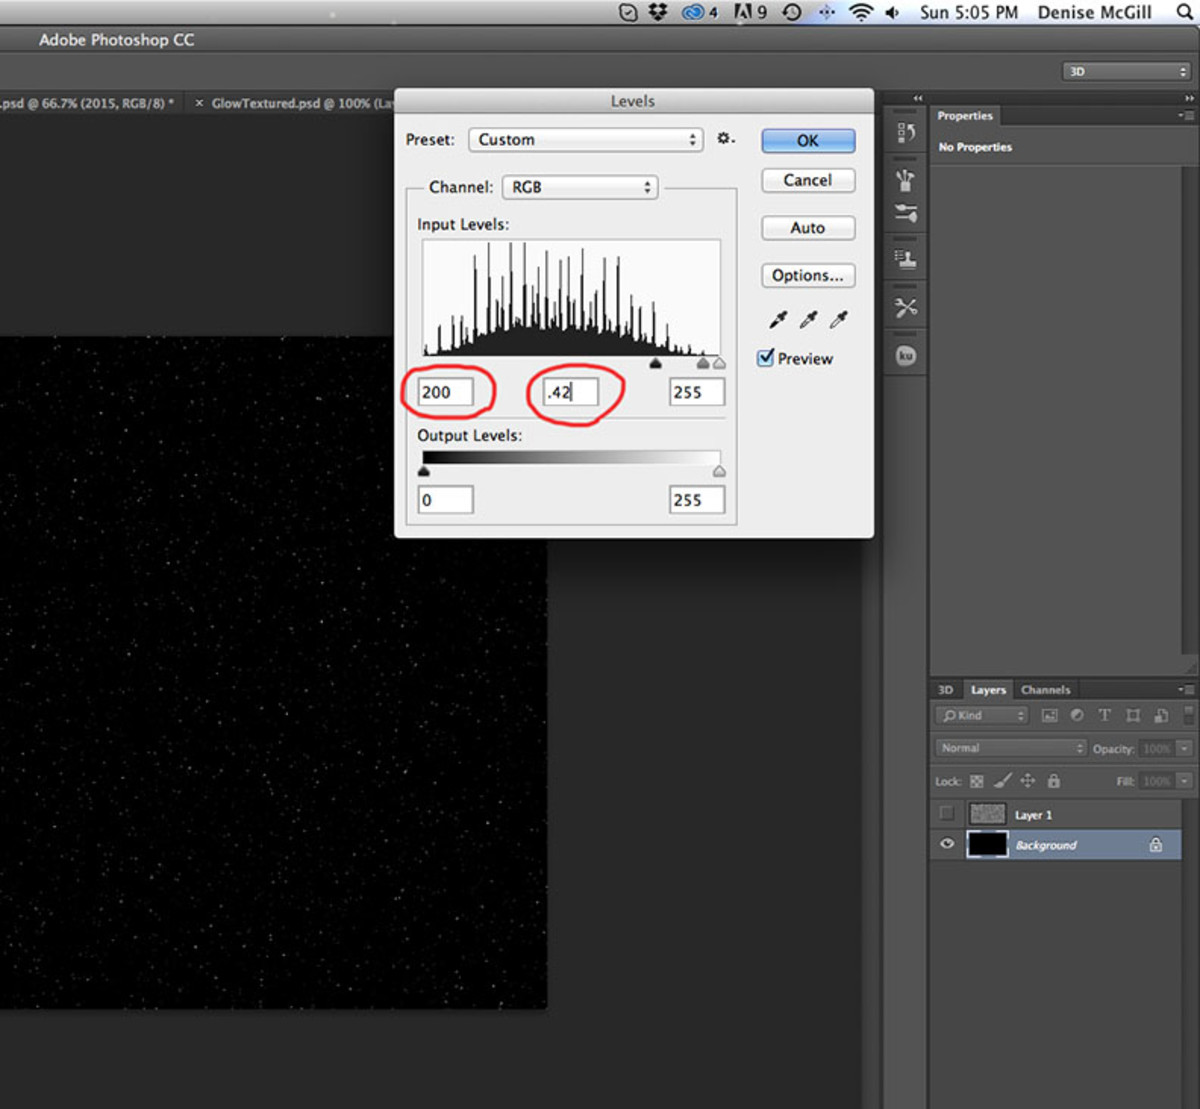Enable lock transparent pixels in Layers panel
Viewport: 1200px width, 1109px height.
coord(977,781)
